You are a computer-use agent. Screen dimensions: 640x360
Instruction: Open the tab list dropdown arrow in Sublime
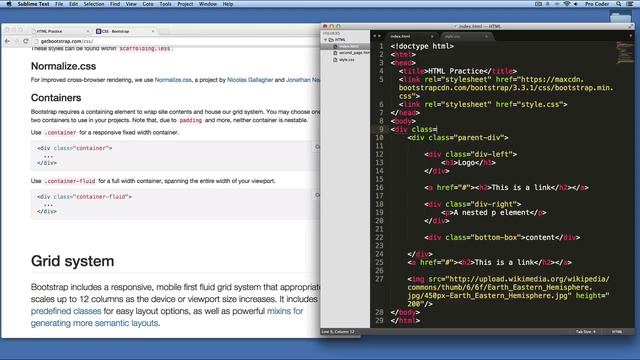click(631, 36)
